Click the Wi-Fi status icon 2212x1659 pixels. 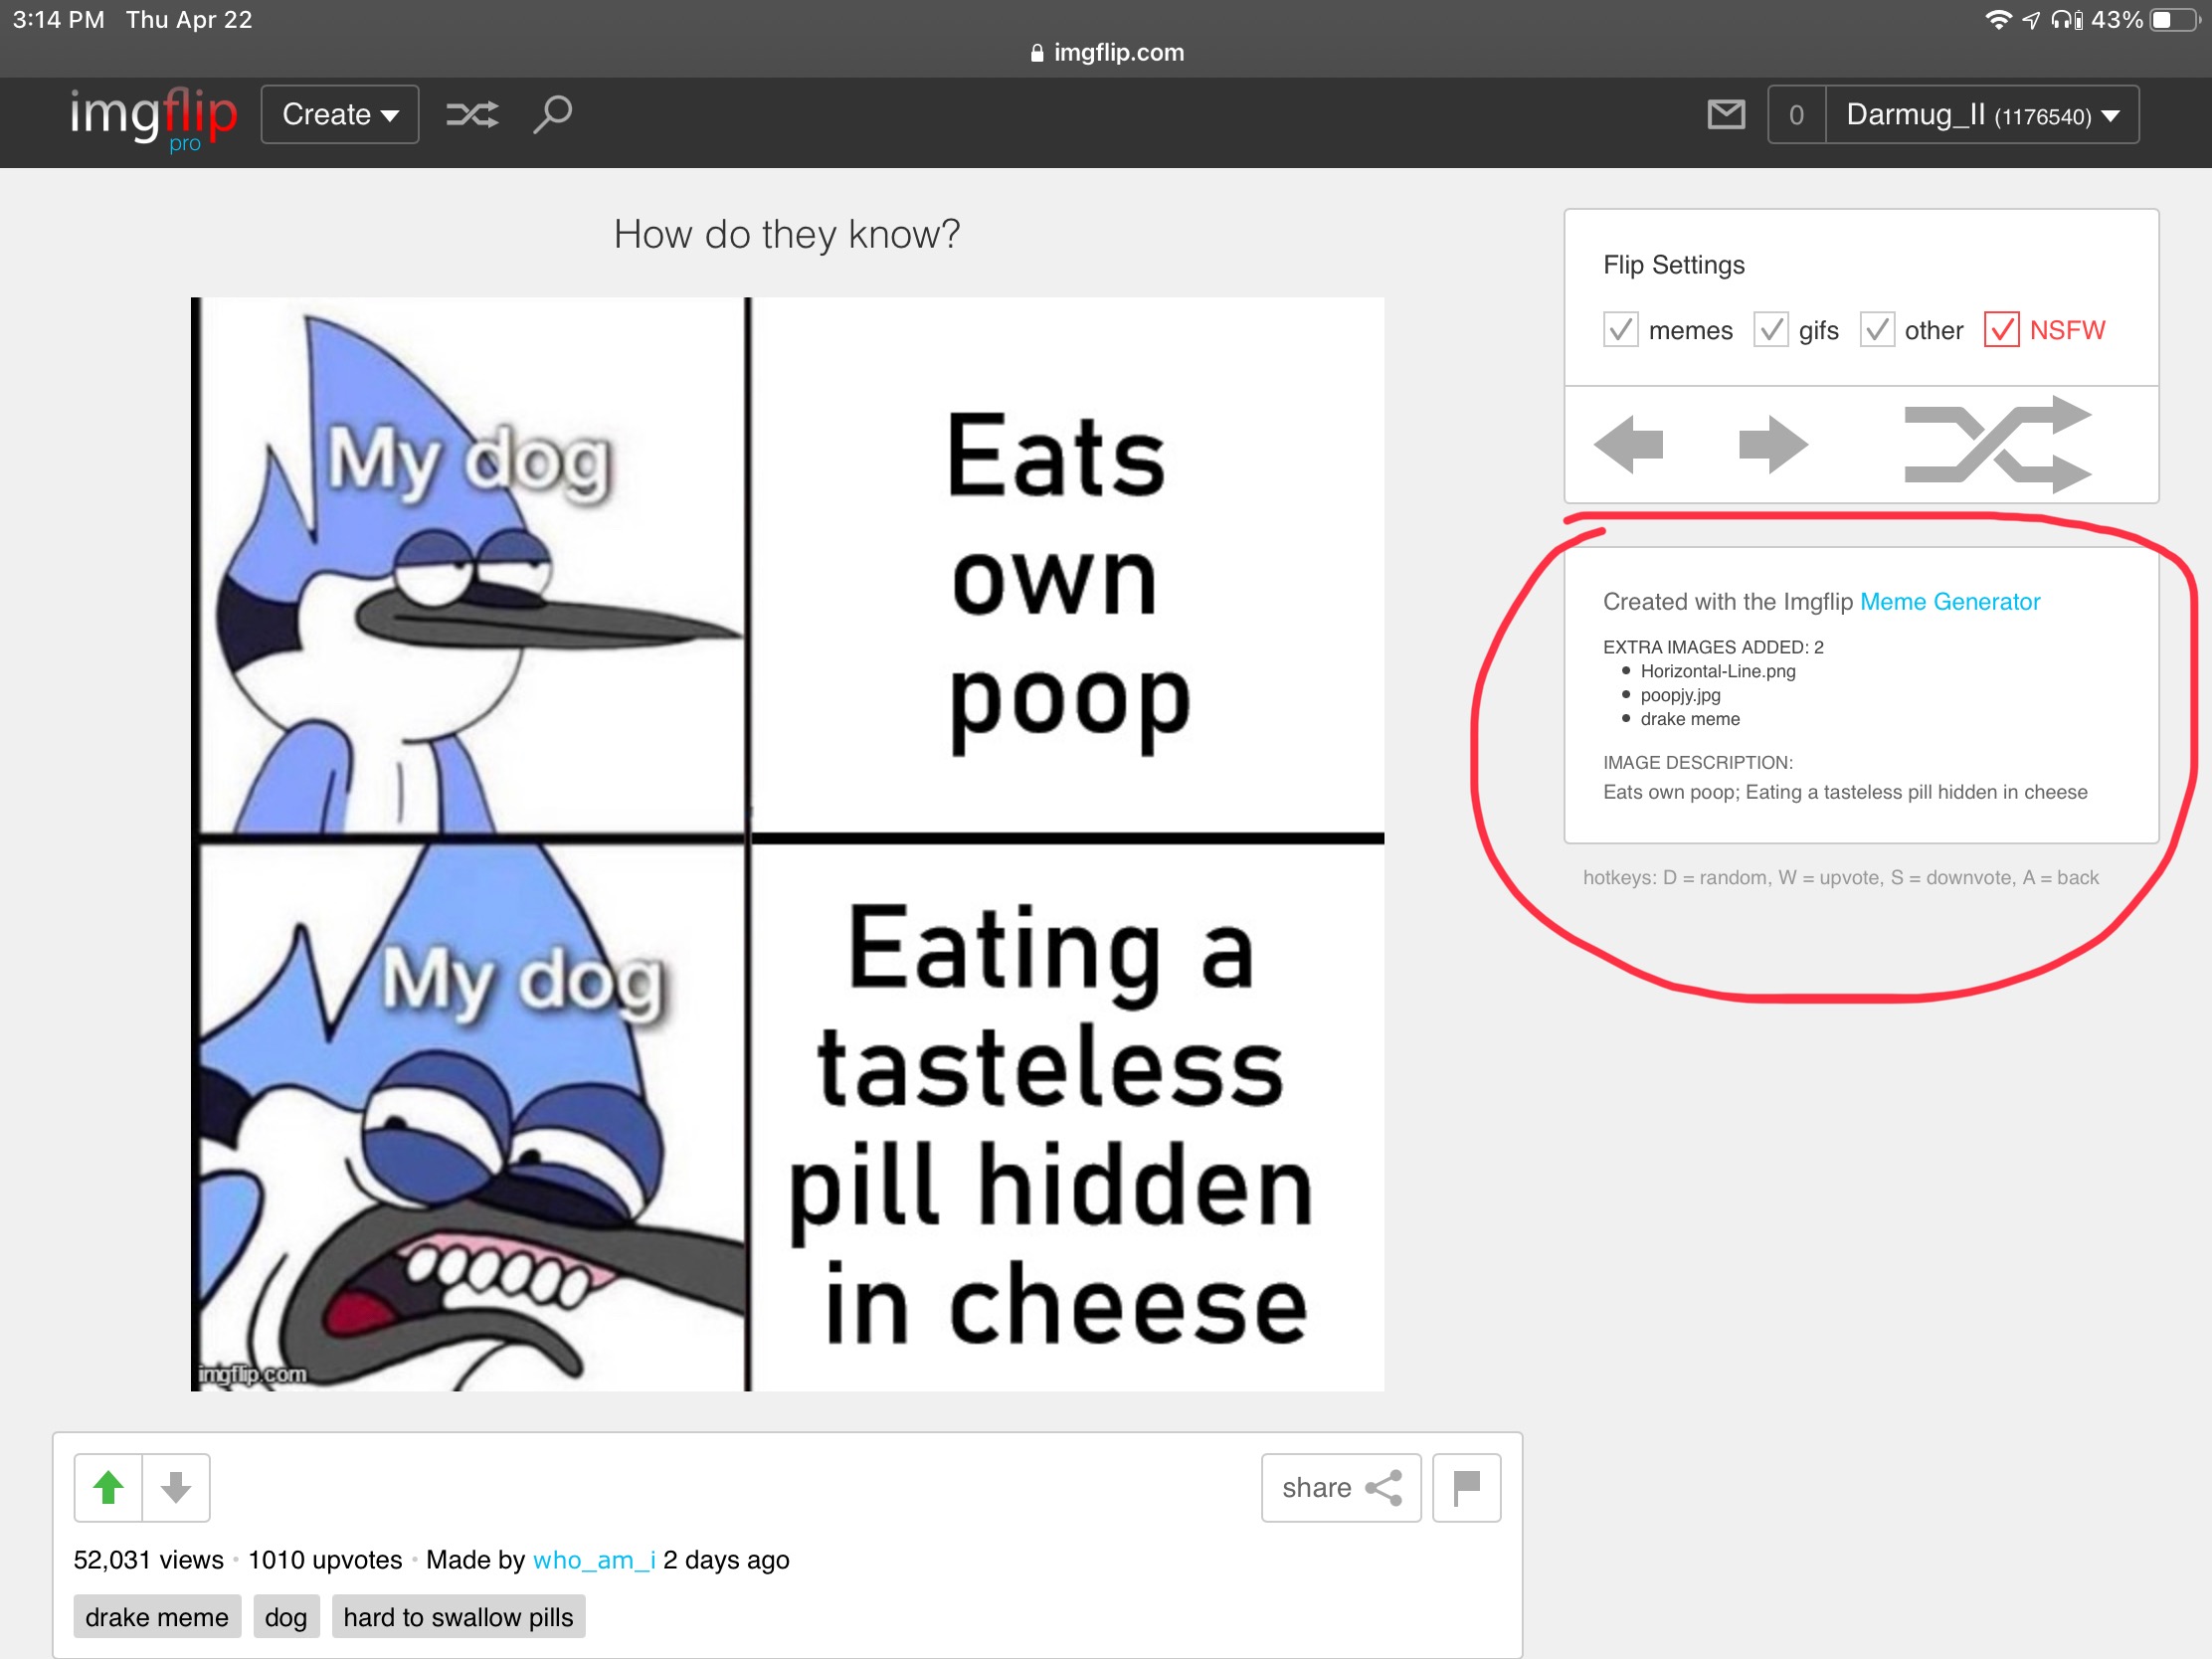click(x=1998, y=20)
